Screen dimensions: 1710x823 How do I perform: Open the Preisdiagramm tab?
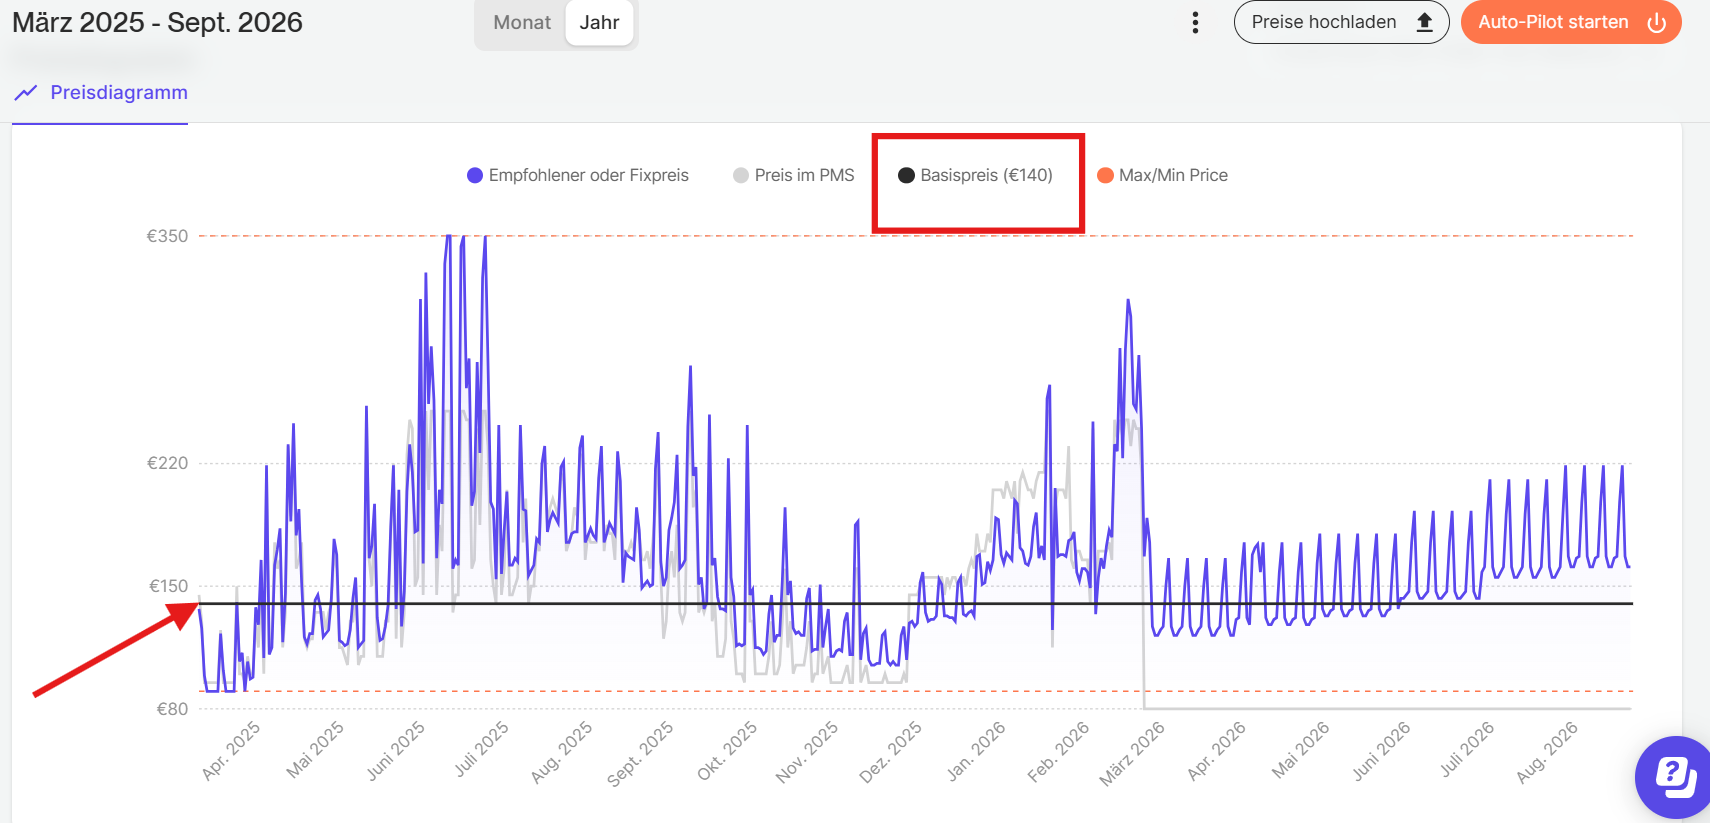coord(118,93)
